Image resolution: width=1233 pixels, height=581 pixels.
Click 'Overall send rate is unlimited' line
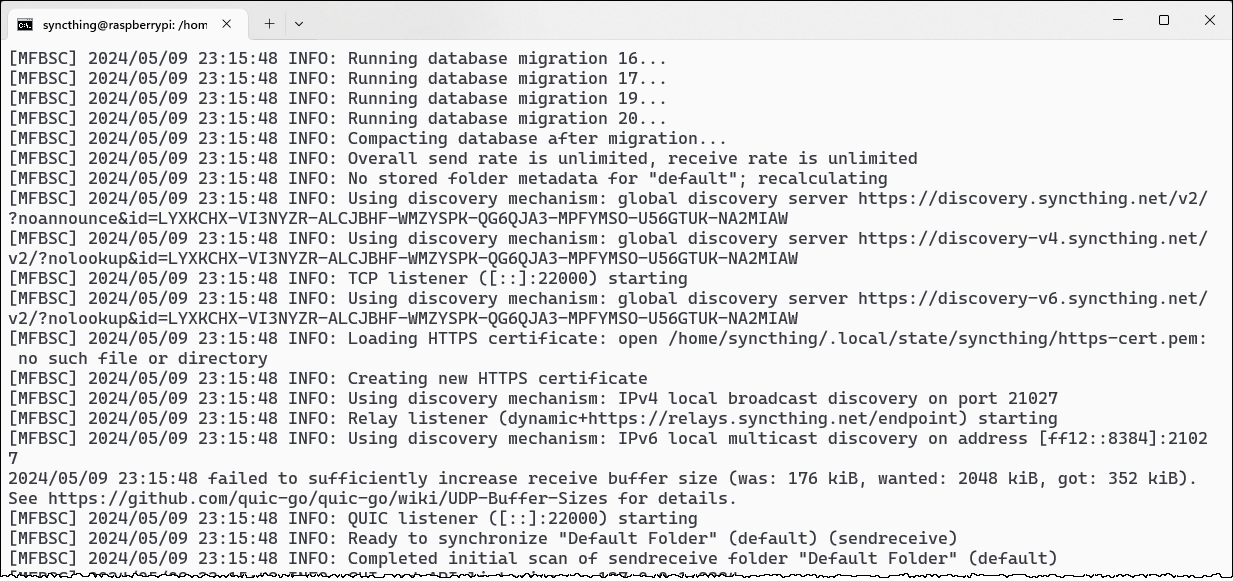pos(462,158)
